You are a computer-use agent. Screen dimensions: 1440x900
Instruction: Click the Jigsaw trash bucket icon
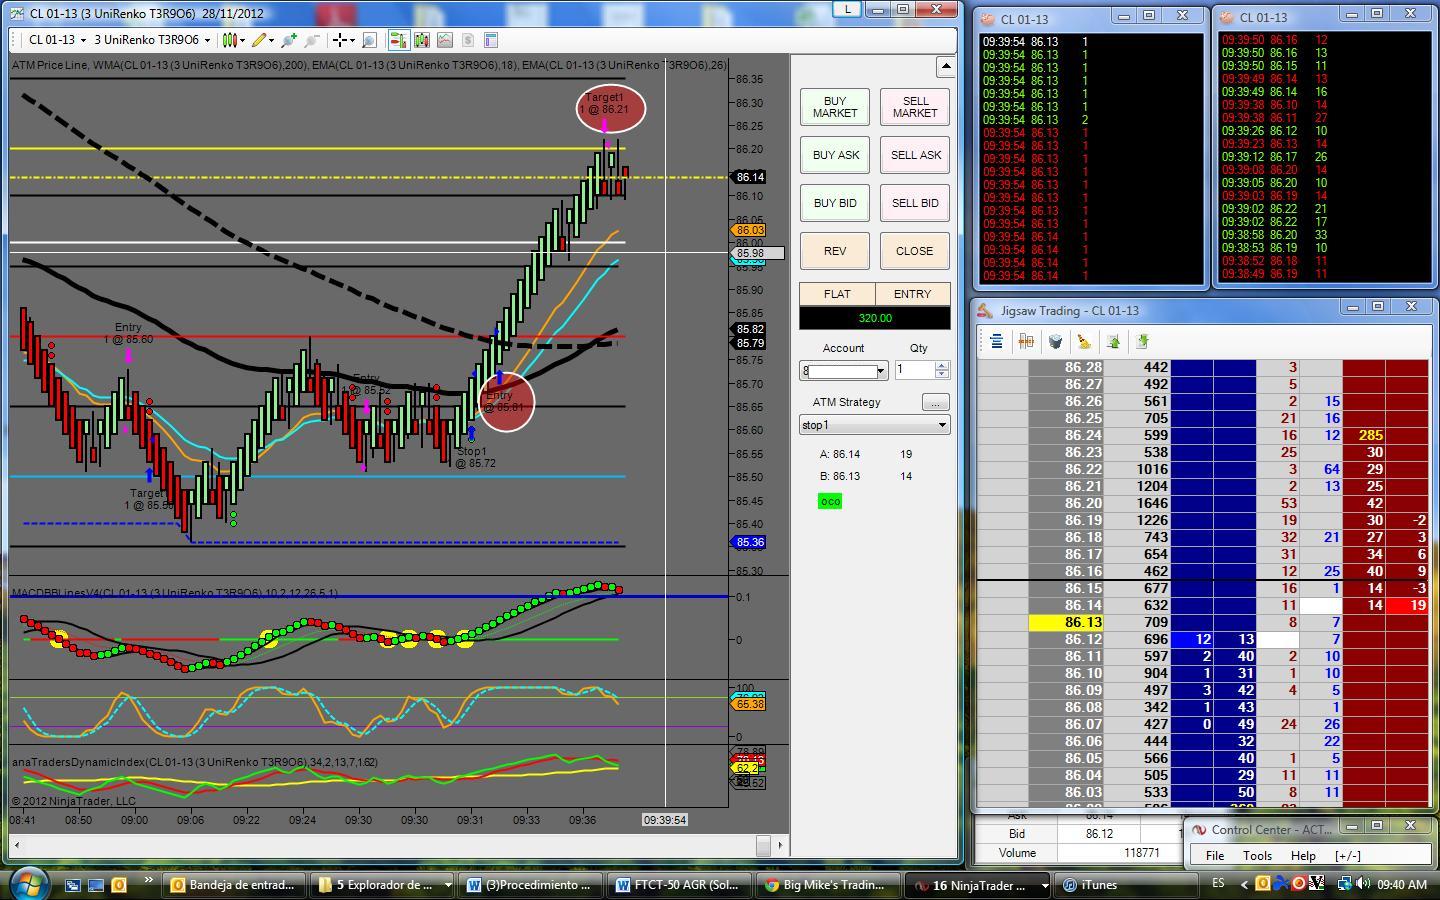tap(1055, 341)
